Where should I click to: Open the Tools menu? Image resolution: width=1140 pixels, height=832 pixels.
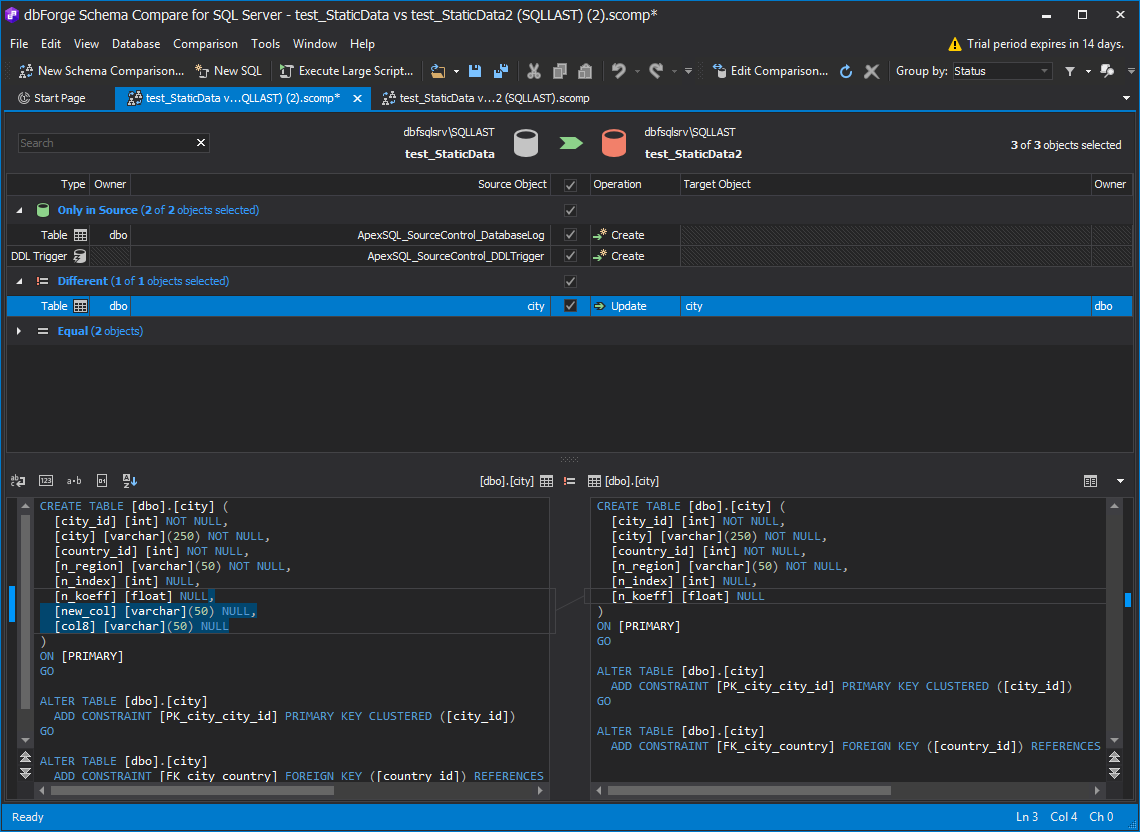(265, 44)
